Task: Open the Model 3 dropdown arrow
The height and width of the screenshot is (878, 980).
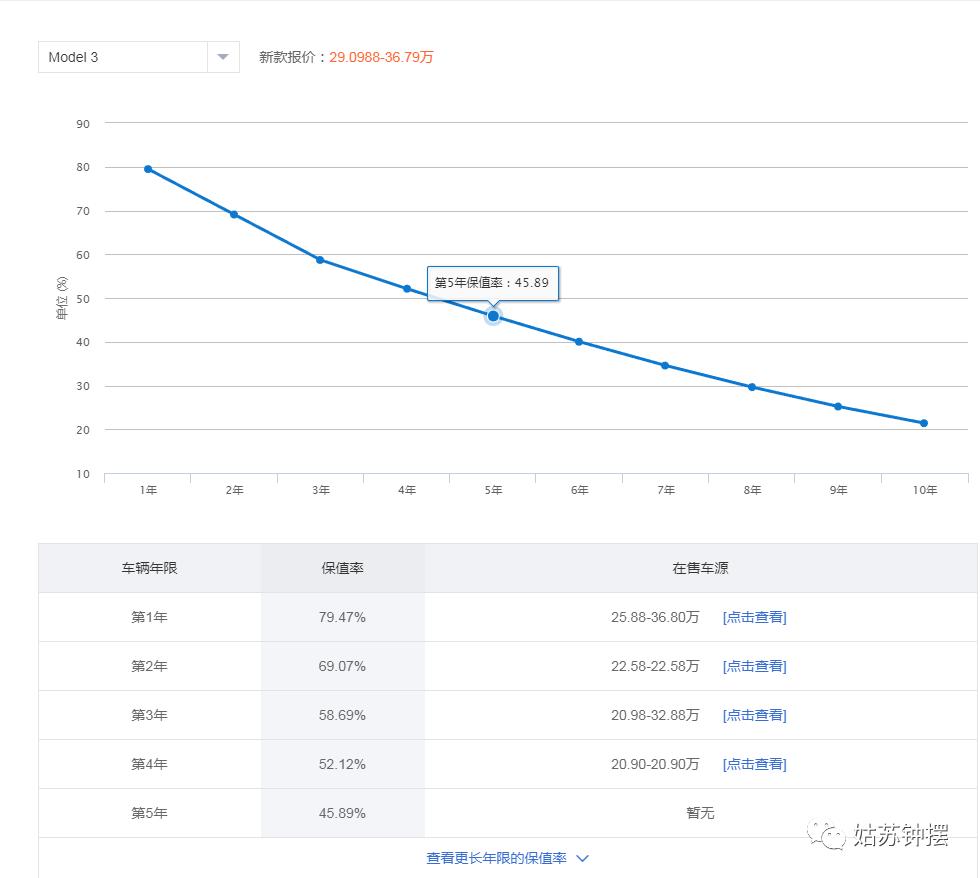Action: pyautogui.click(x=223, y=57)
